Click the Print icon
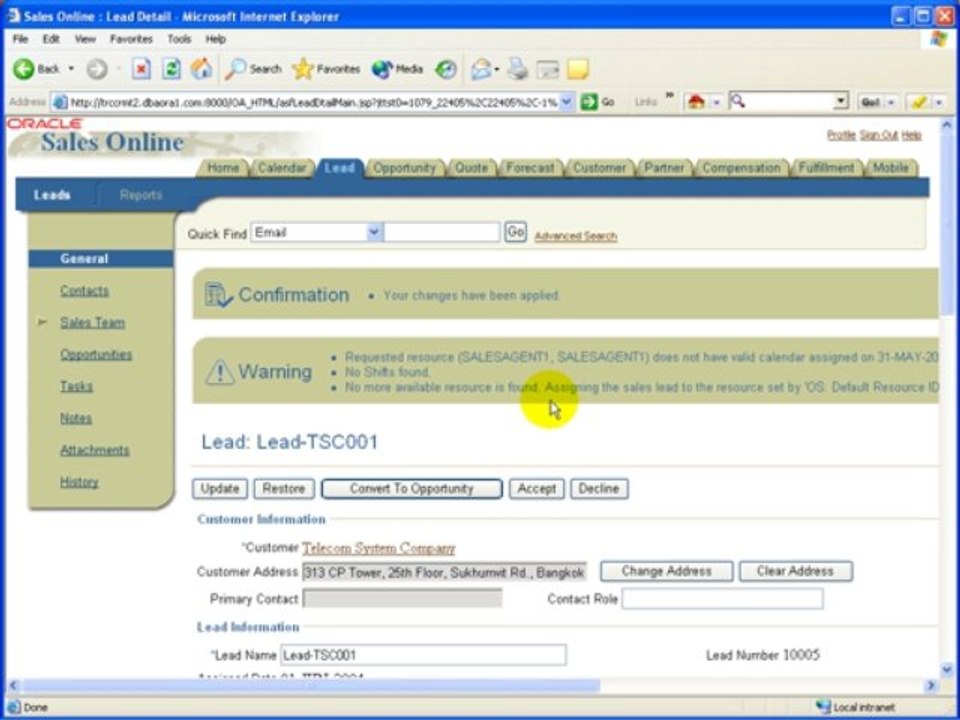960x720 pixels. [x=517, y=69]
